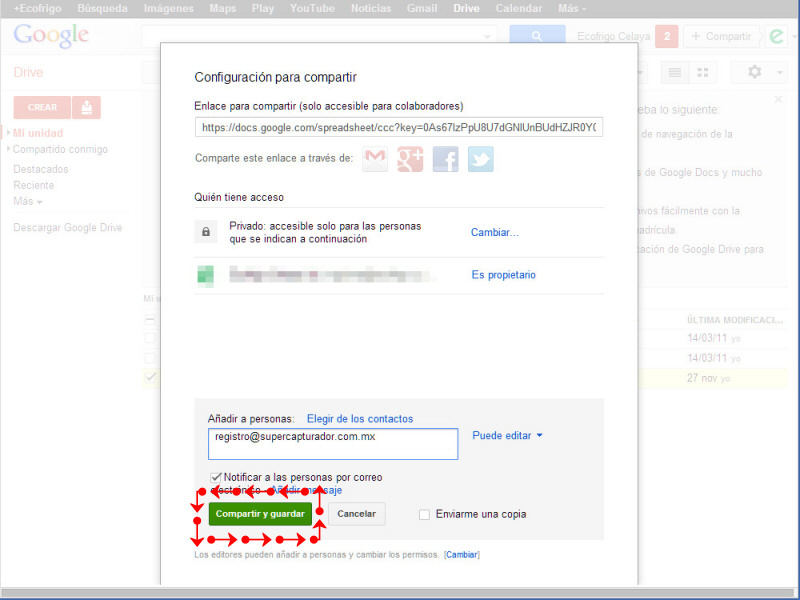Click [Cambiar] link for editor permissions
800x600 pixels.
coord(462,555)
